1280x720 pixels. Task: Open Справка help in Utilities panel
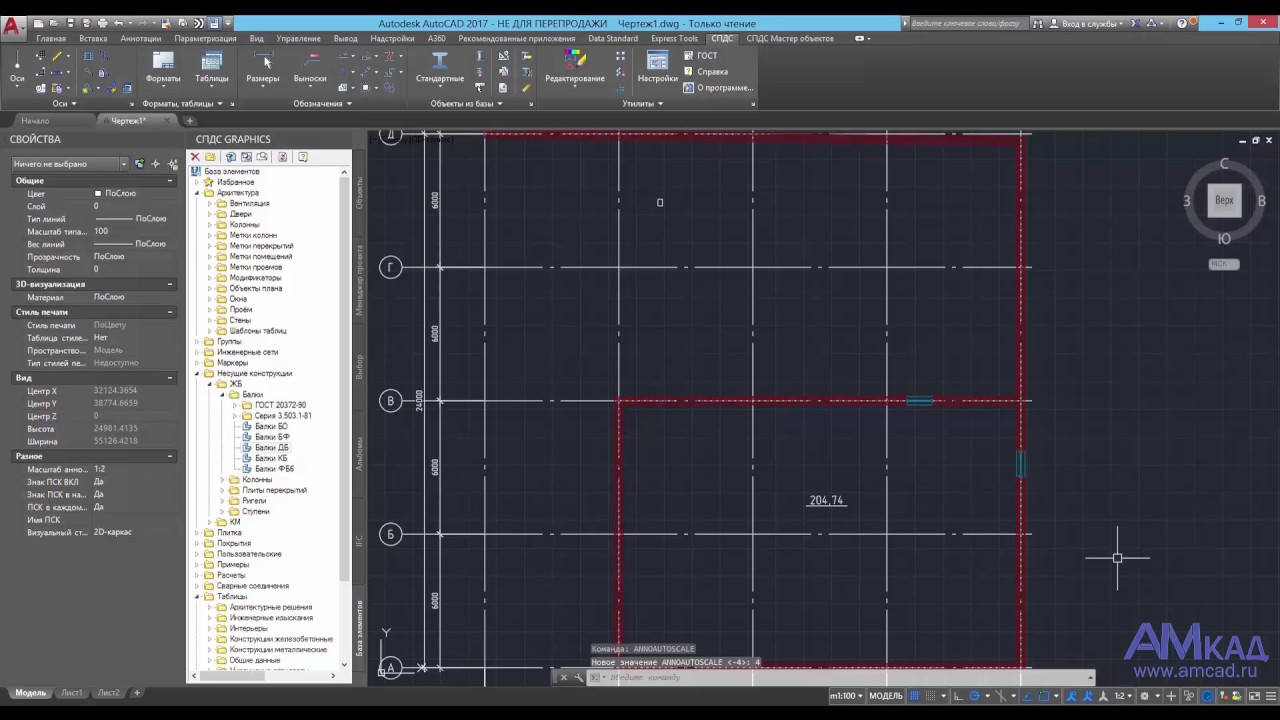point(706,72)
